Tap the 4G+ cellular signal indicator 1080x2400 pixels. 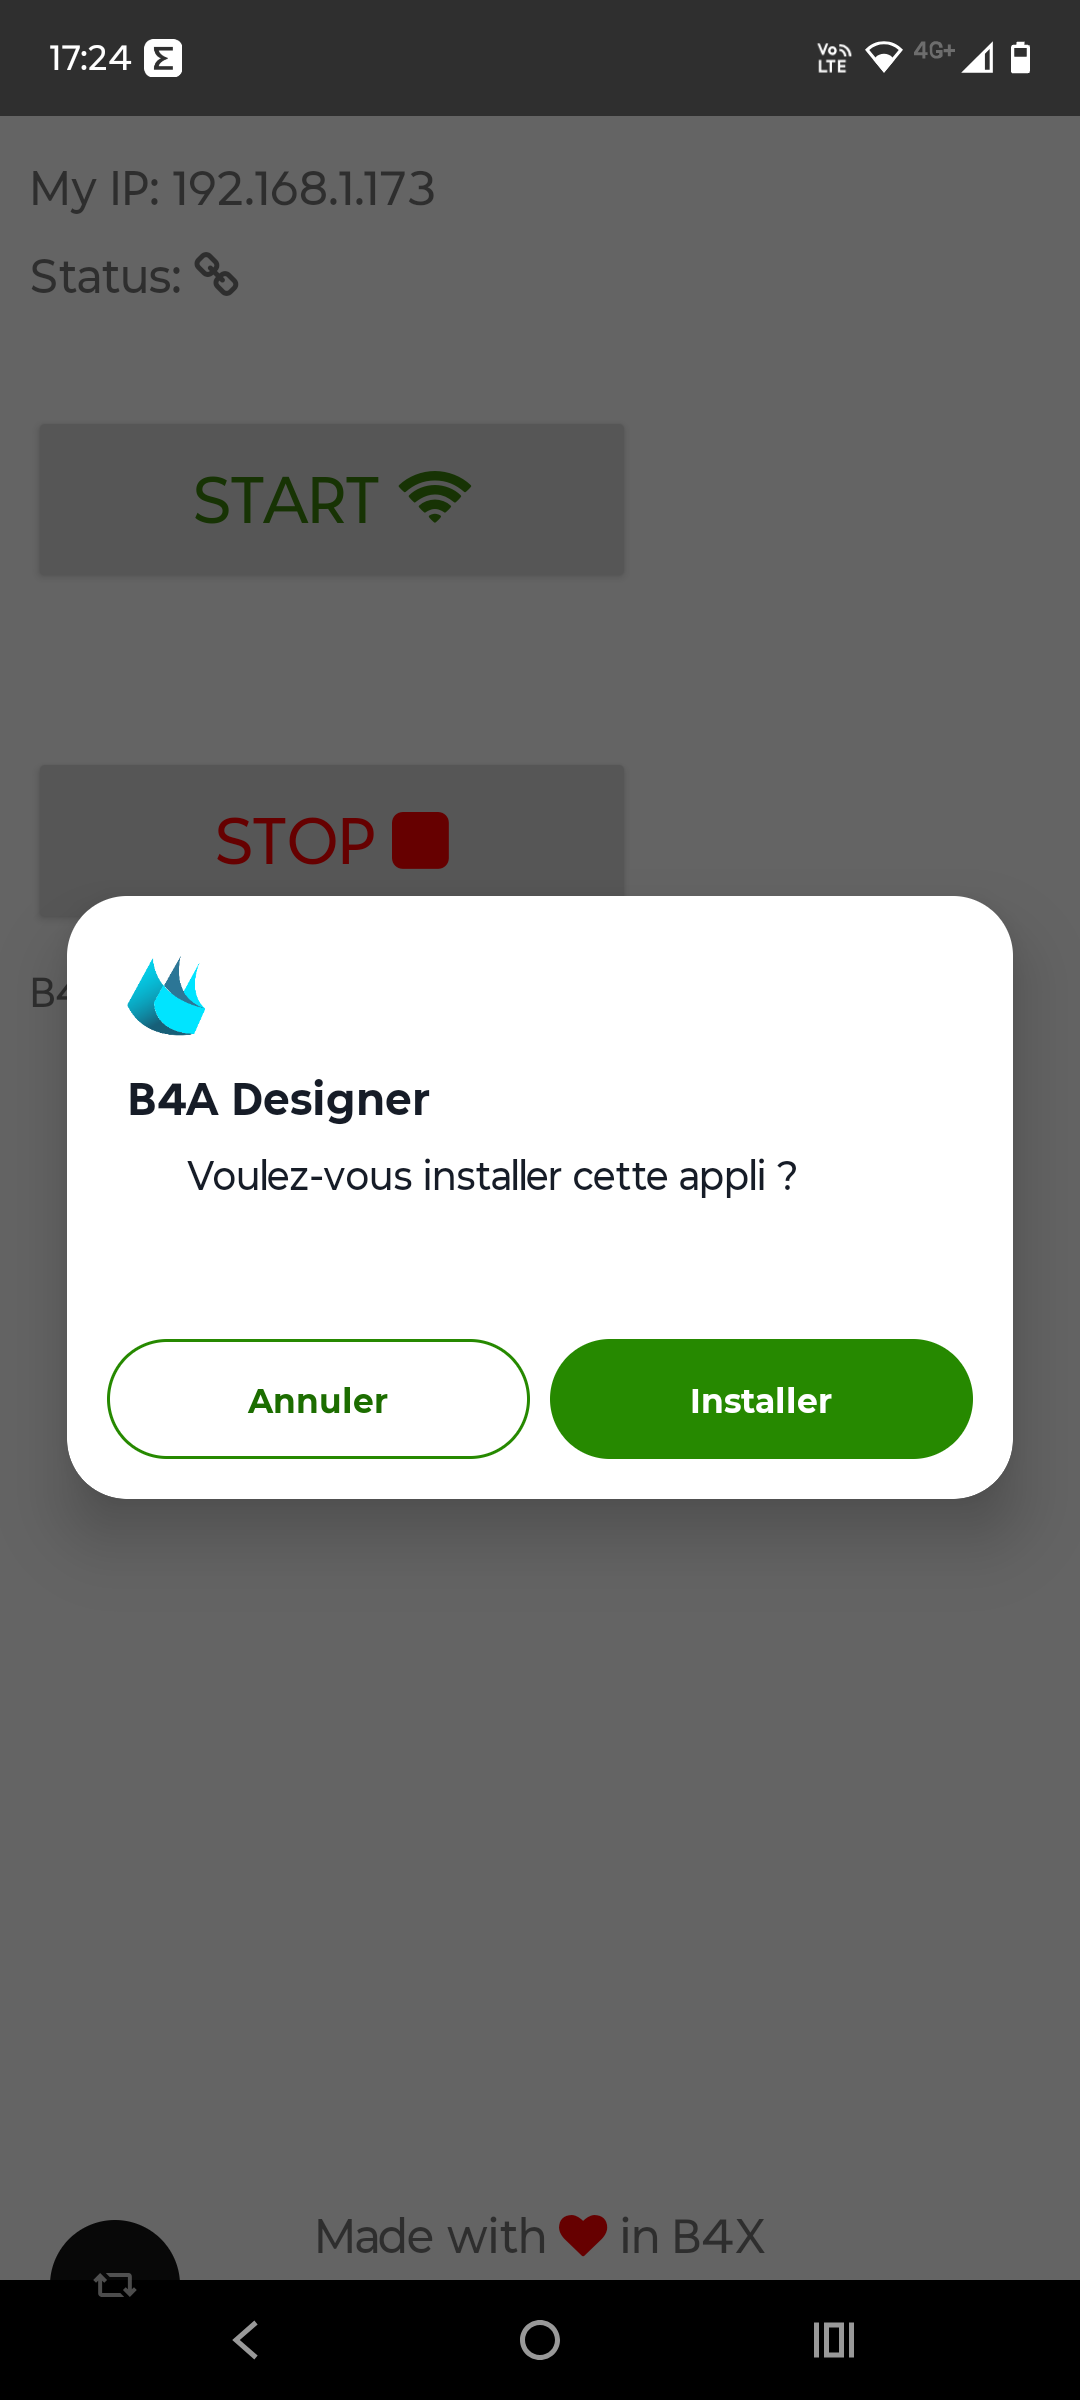click(955, 57)
